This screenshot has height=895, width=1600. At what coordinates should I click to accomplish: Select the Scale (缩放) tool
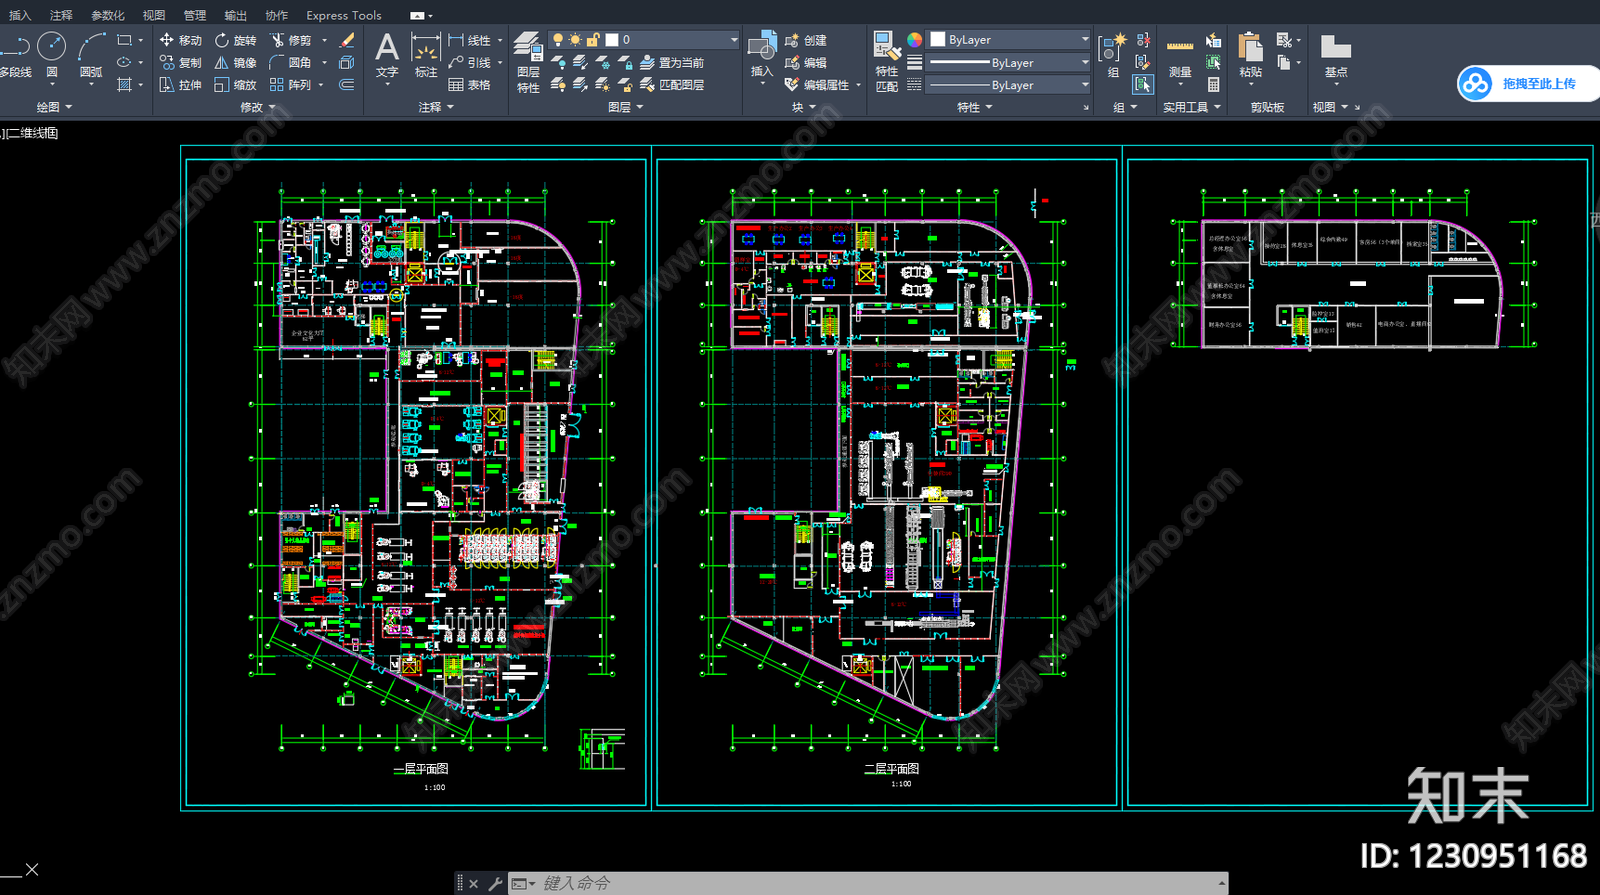(235, 85)
